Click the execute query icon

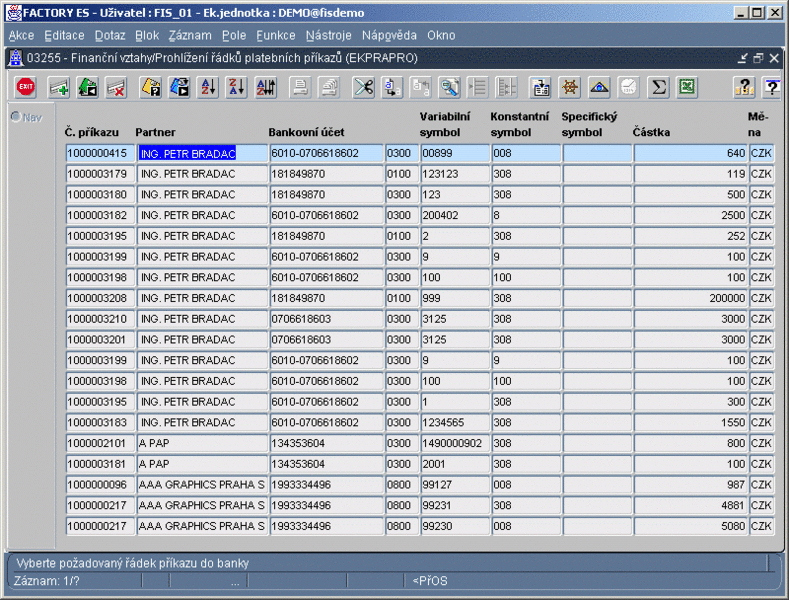coord(179,87)
